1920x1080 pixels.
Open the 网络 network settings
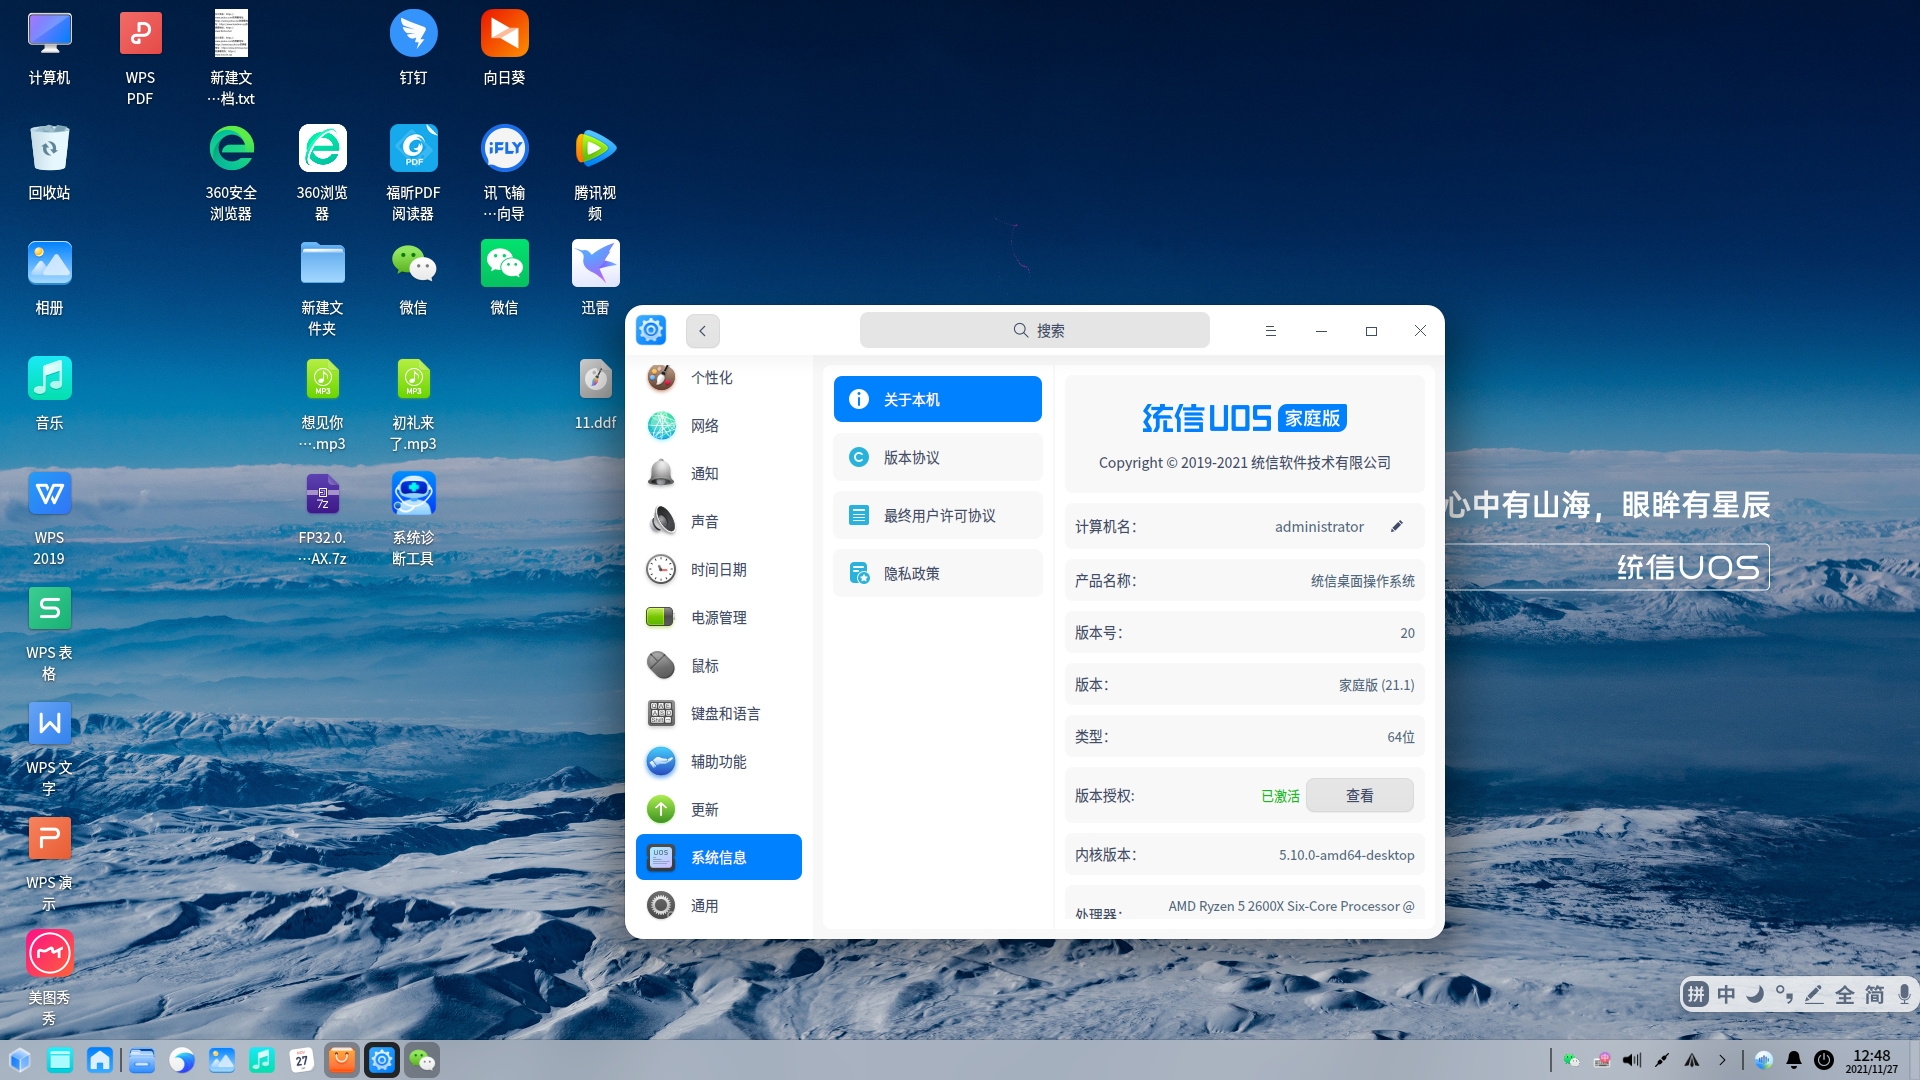pyautogui.click(x=718, y=426)
